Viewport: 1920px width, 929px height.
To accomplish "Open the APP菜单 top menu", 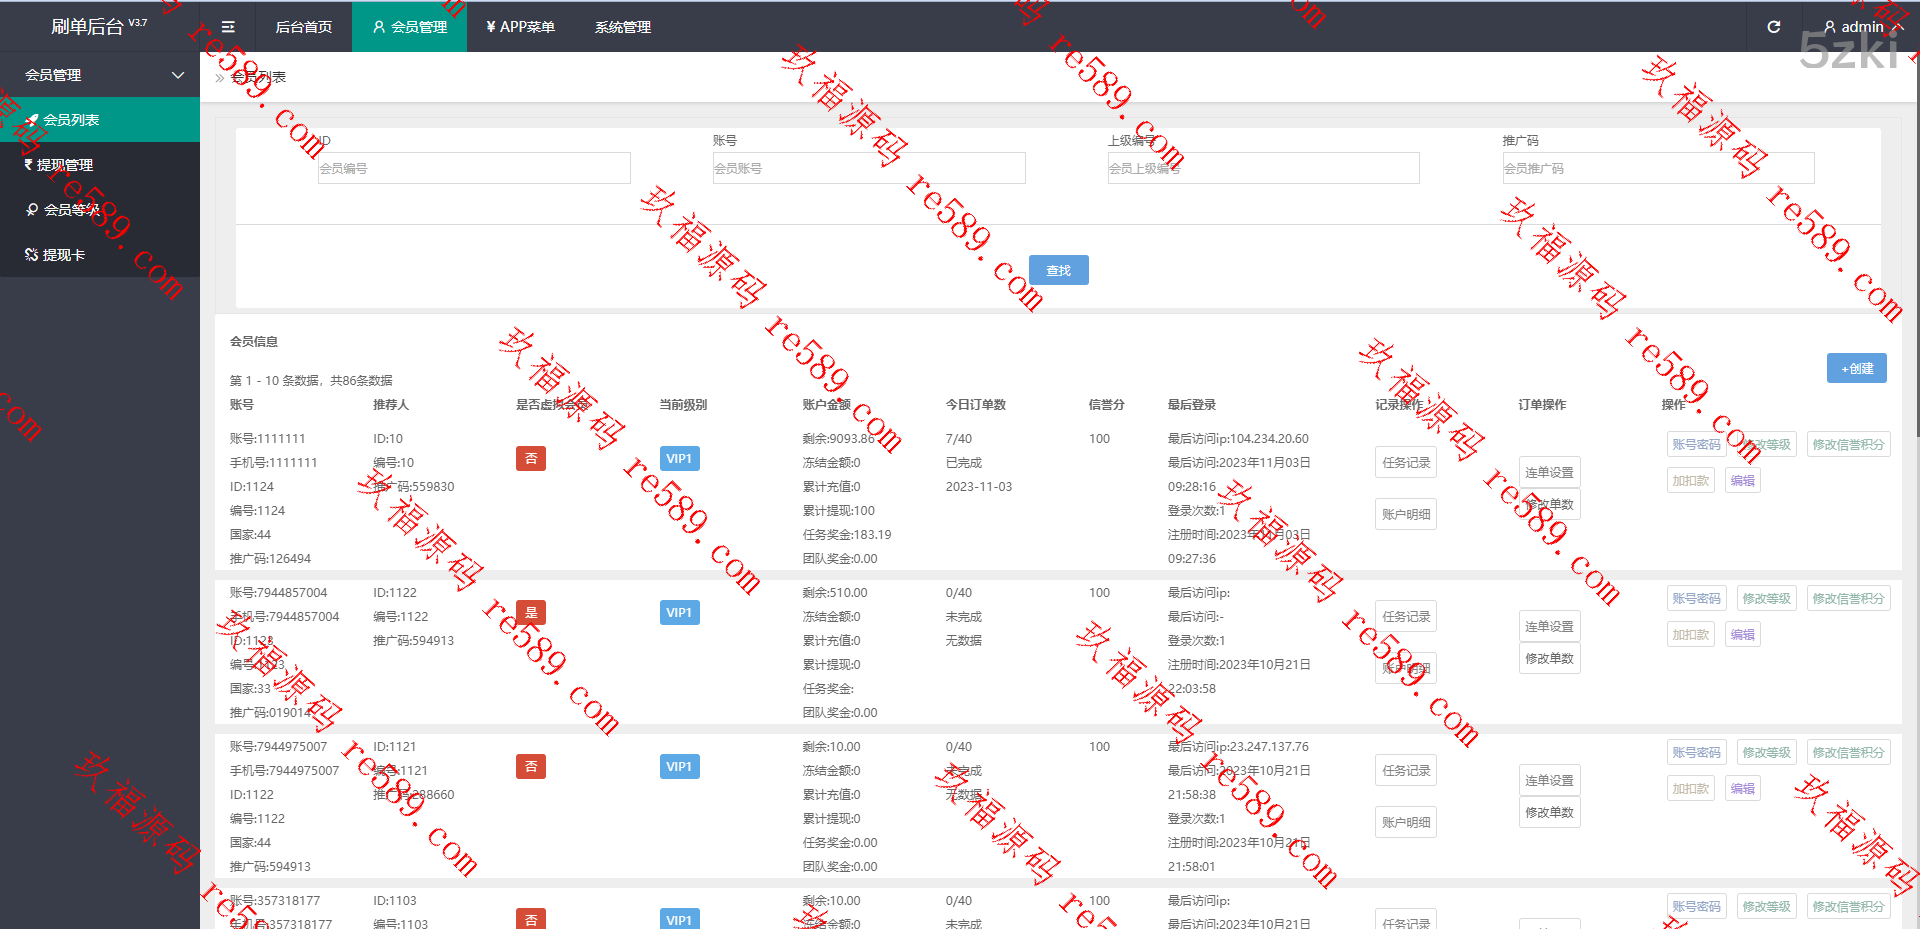I will pos(520,27).
